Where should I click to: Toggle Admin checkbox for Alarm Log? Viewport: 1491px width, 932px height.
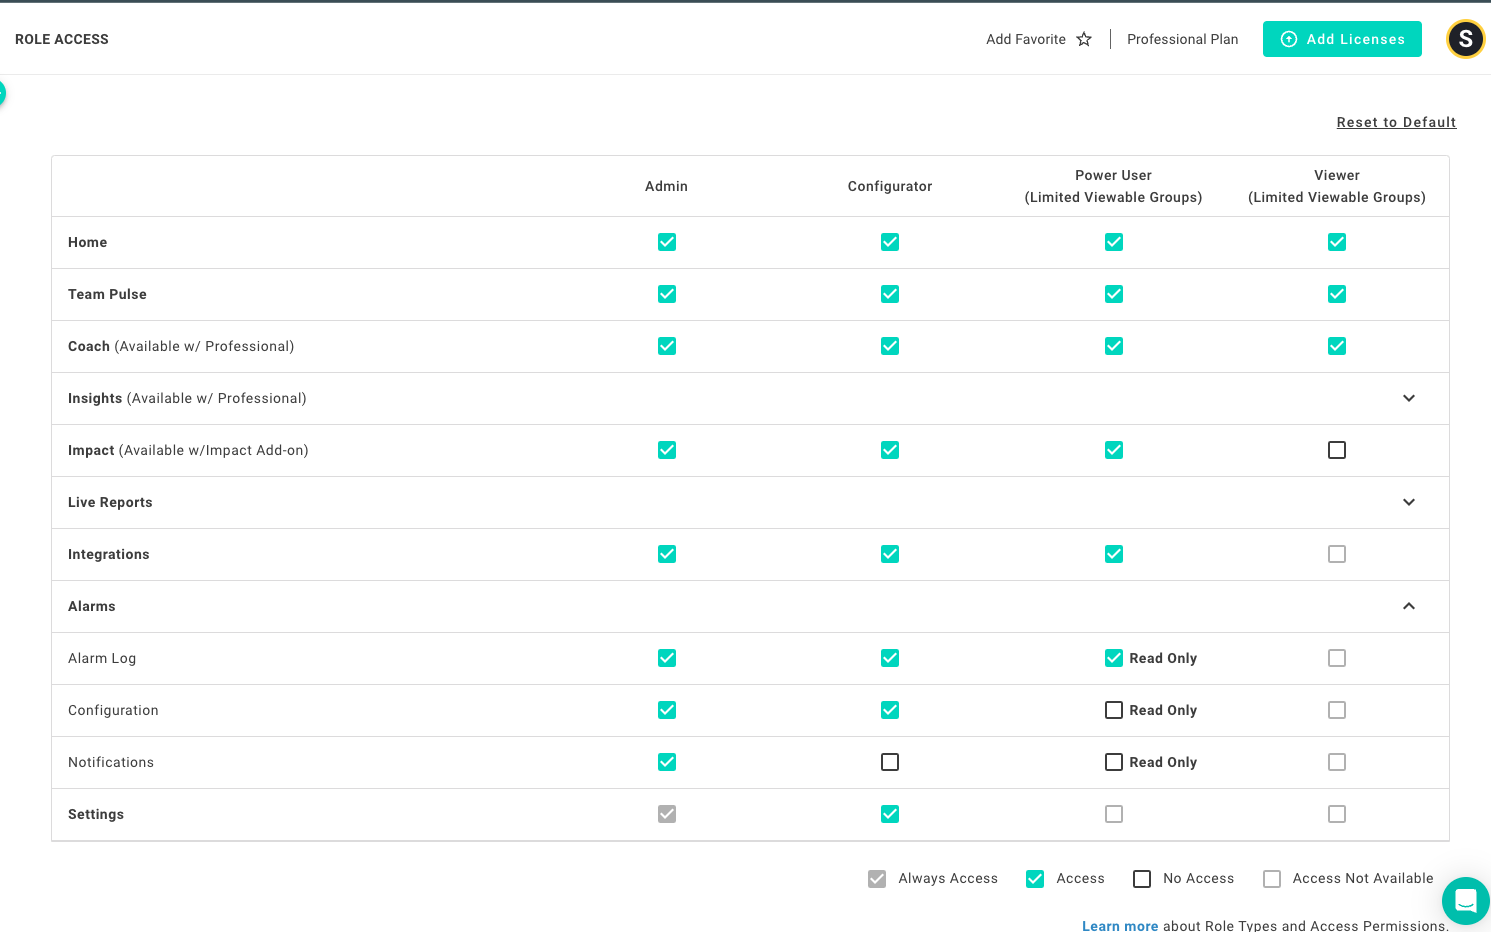click(667, 658)
